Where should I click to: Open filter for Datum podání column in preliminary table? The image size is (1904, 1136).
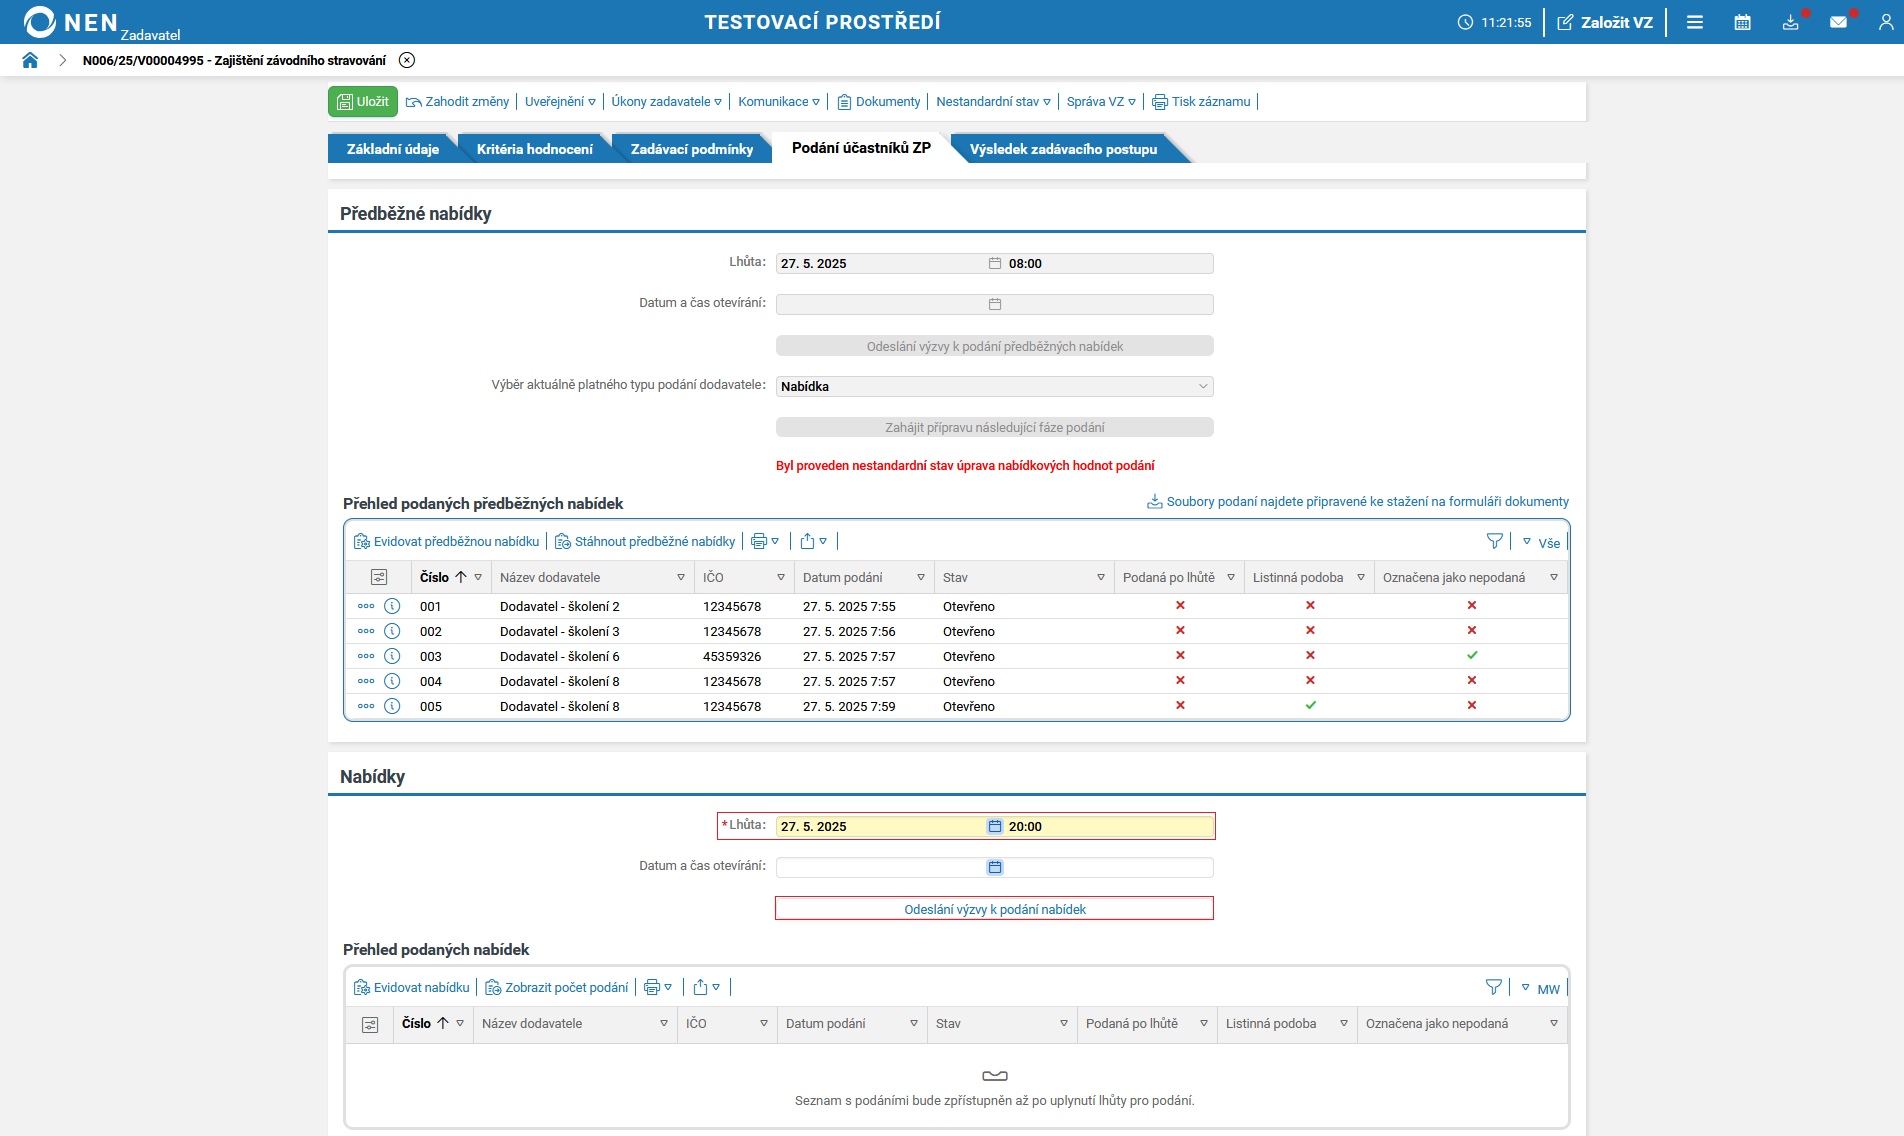coord(921,578)
